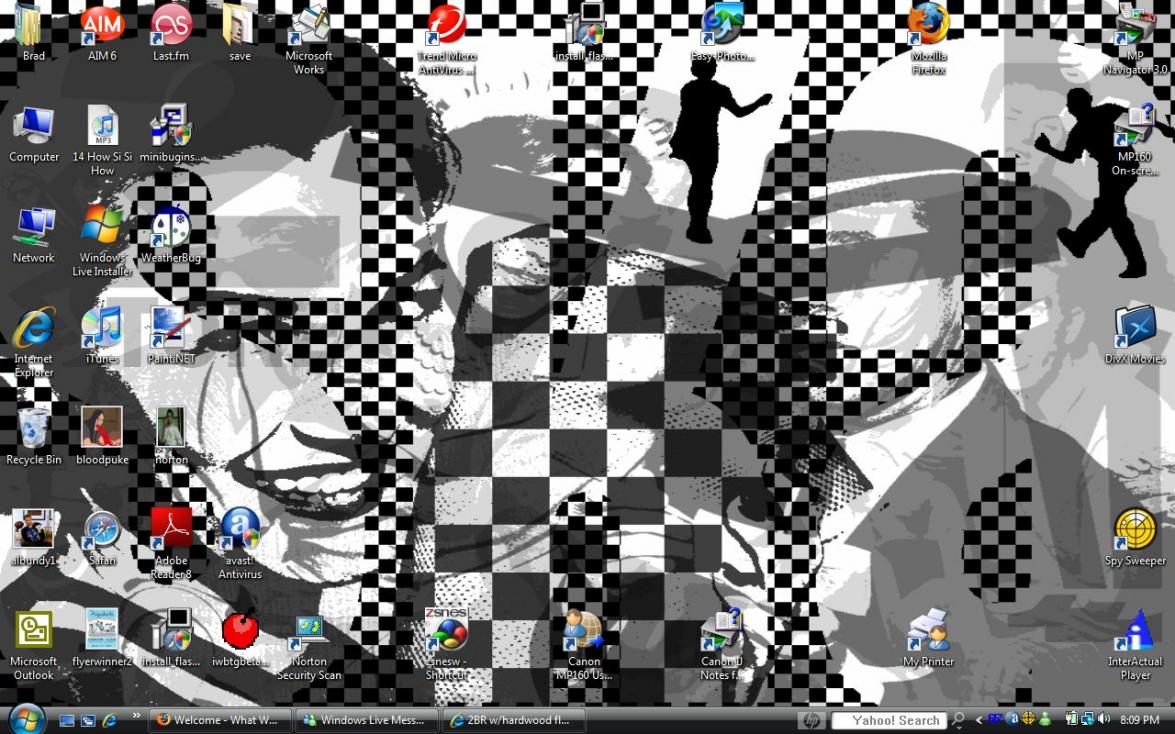Launch the AIM 6 shortcut
Screen dimensions: 1175x734
(102, 33)
